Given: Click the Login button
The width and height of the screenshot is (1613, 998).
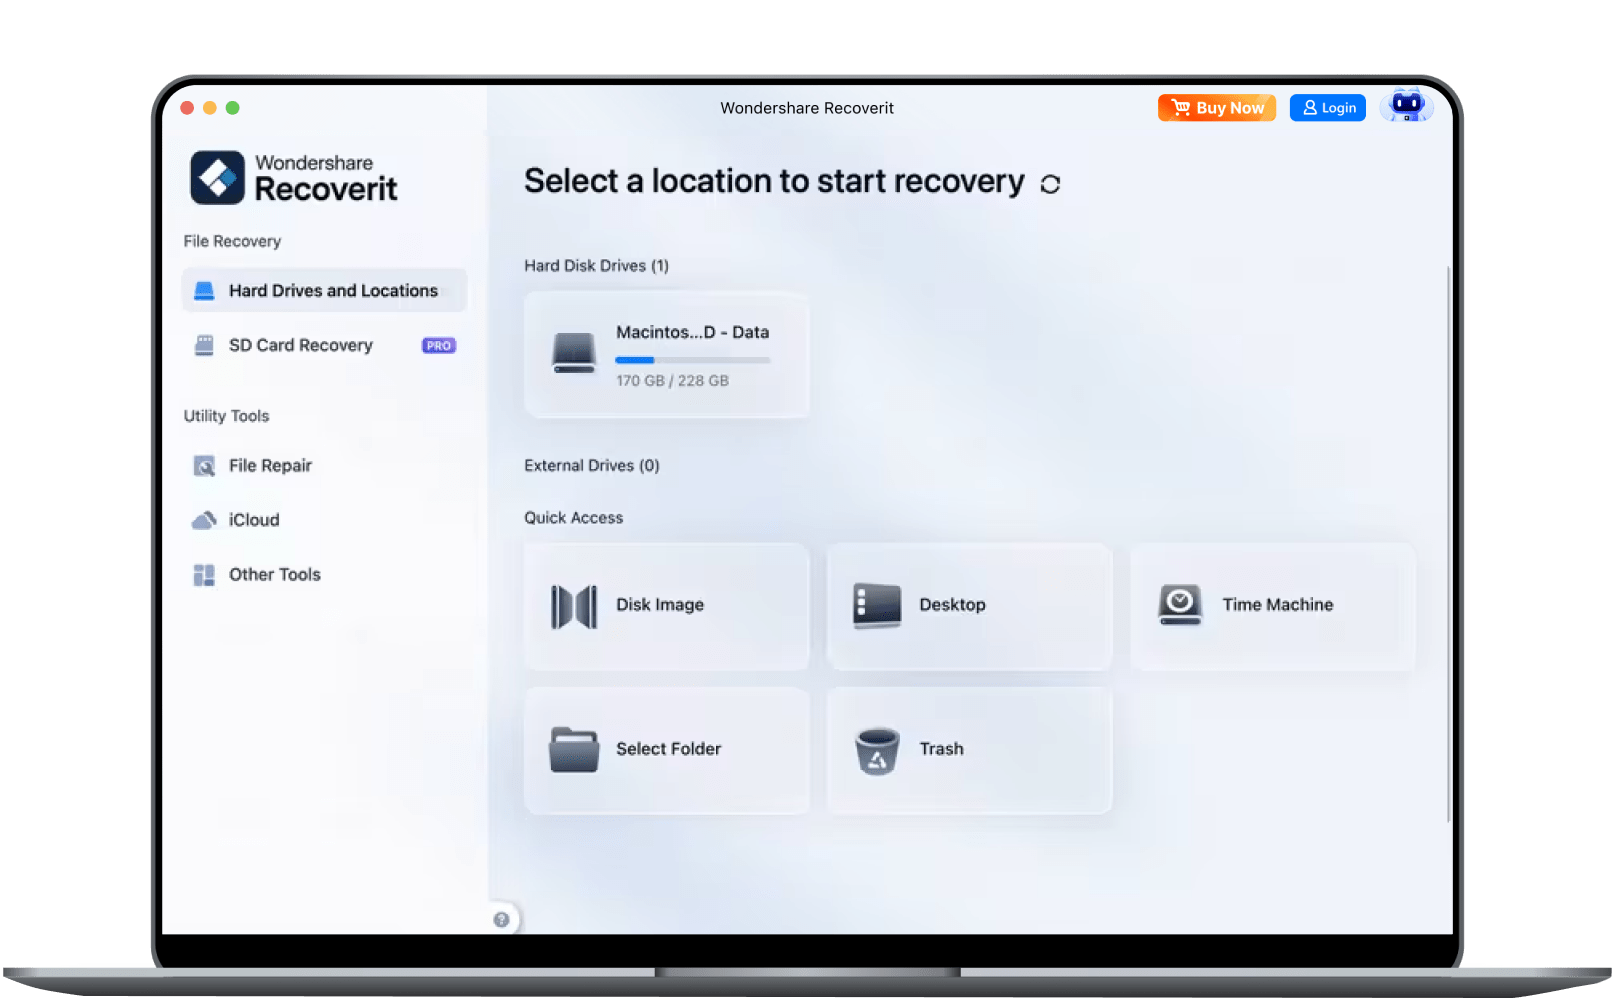Looking at the screenshot, I should [x=1327, y=108].
